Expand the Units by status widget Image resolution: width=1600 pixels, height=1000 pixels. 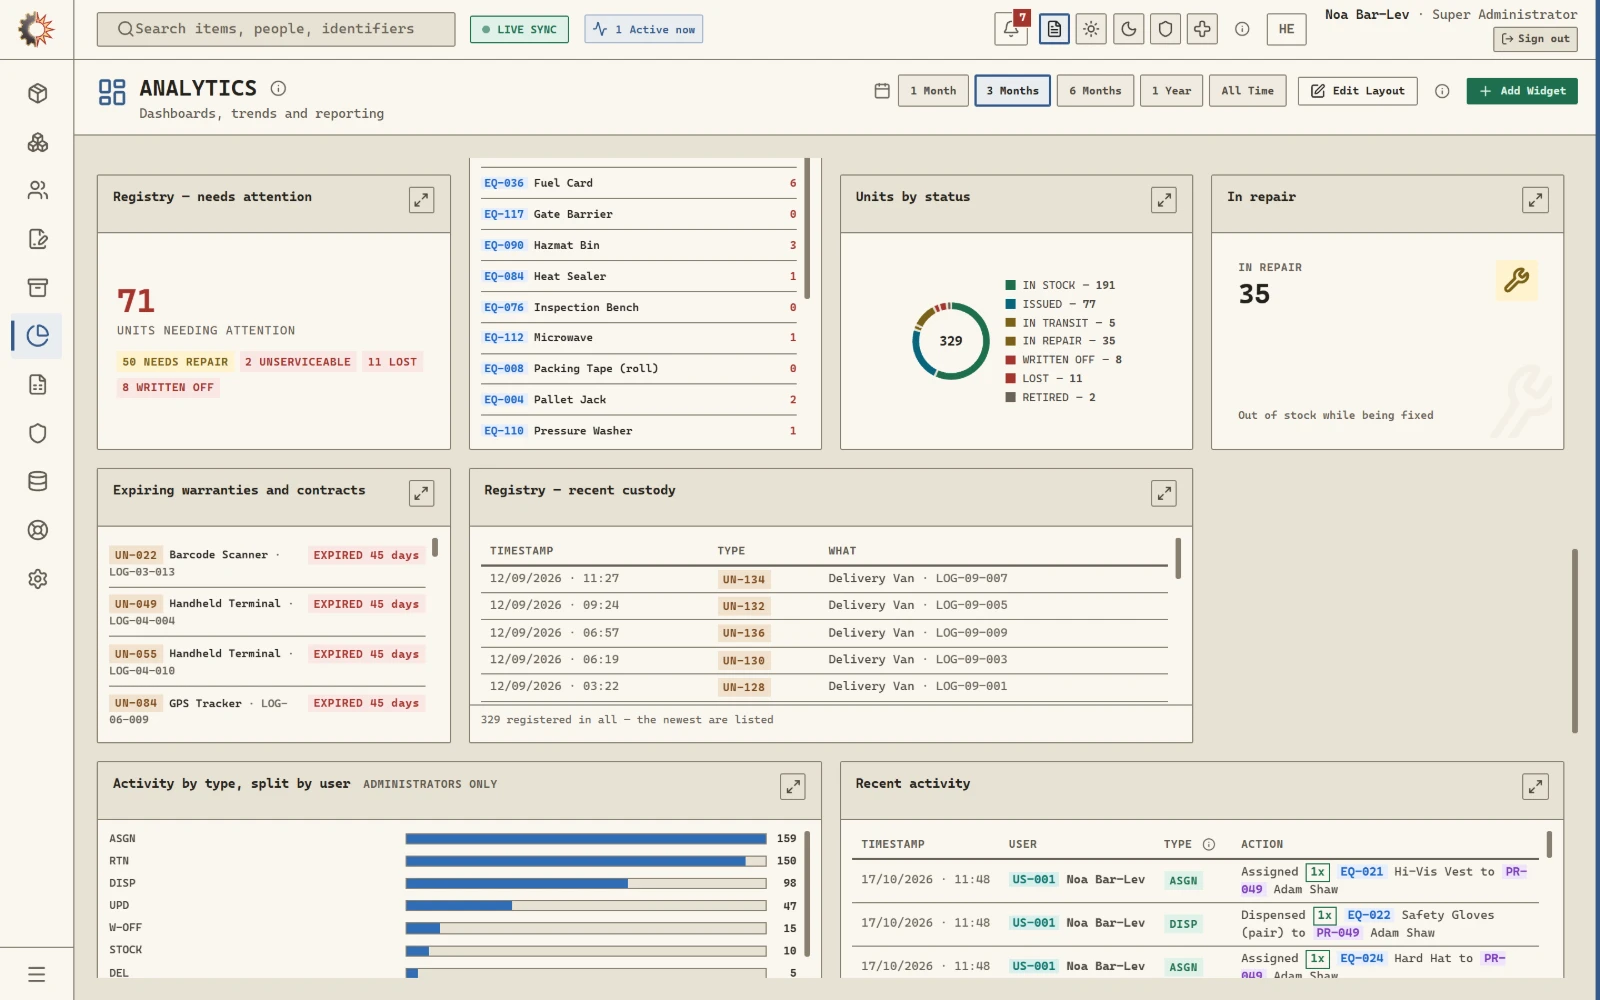1164,200
